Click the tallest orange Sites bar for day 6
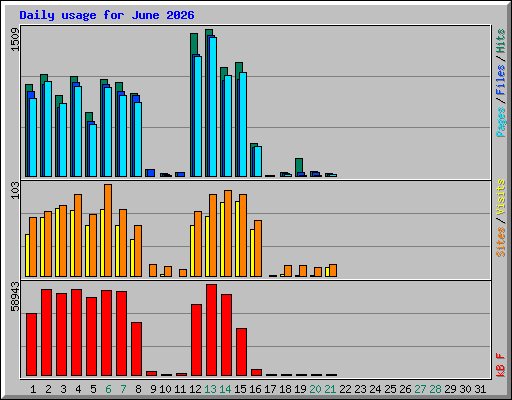 [x=108, y=230]
